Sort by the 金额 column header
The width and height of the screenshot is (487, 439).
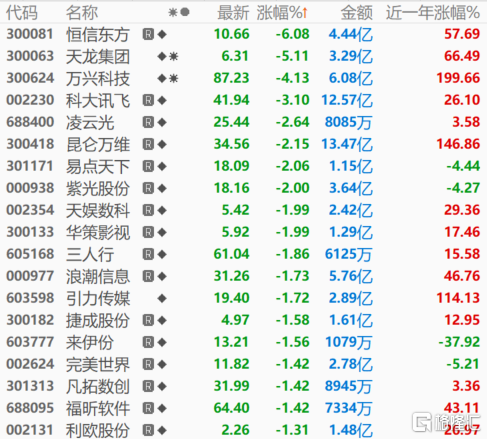[x=356, y=13]
